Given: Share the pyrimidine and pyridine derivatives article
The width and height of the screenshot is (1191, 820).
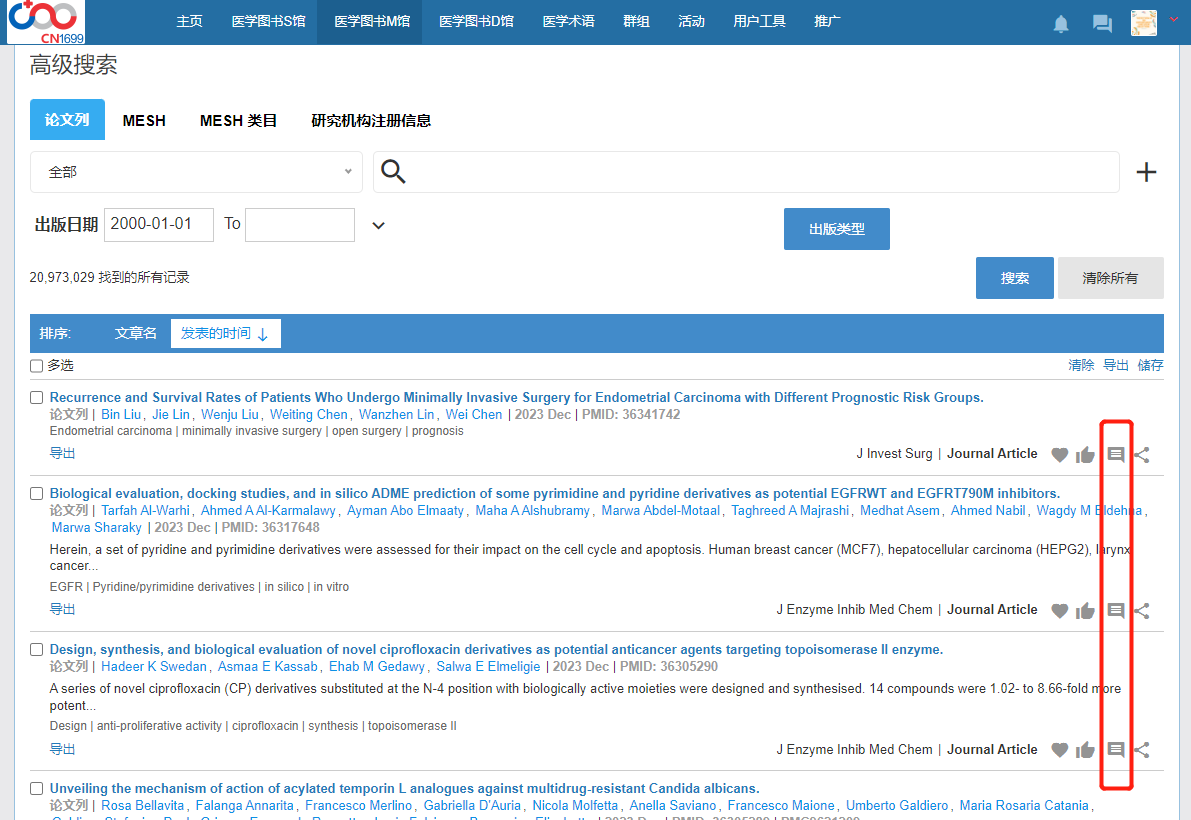Looking at the screenshot, I should [1142, 610].
